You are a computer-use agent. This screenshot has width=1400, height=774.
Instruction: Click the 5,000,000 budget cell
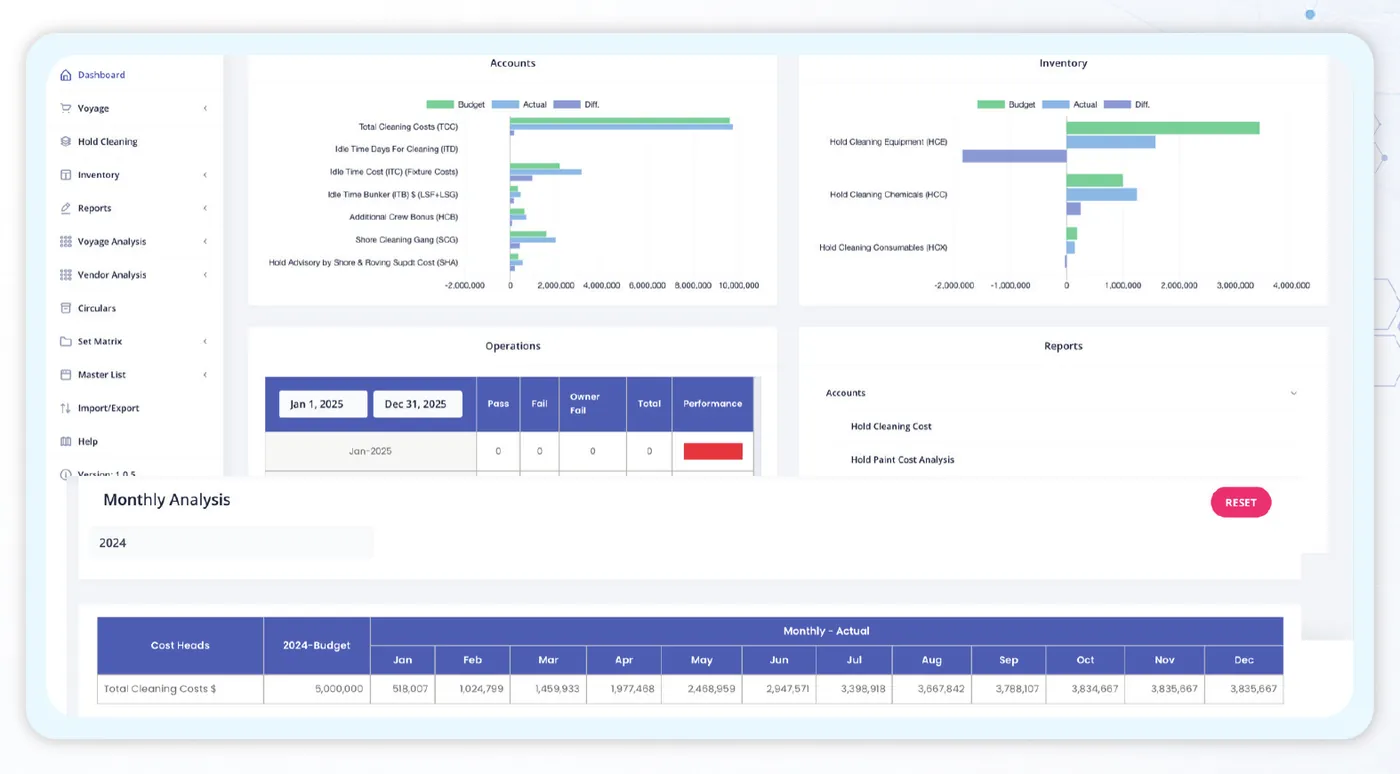(x=317, y=689)
